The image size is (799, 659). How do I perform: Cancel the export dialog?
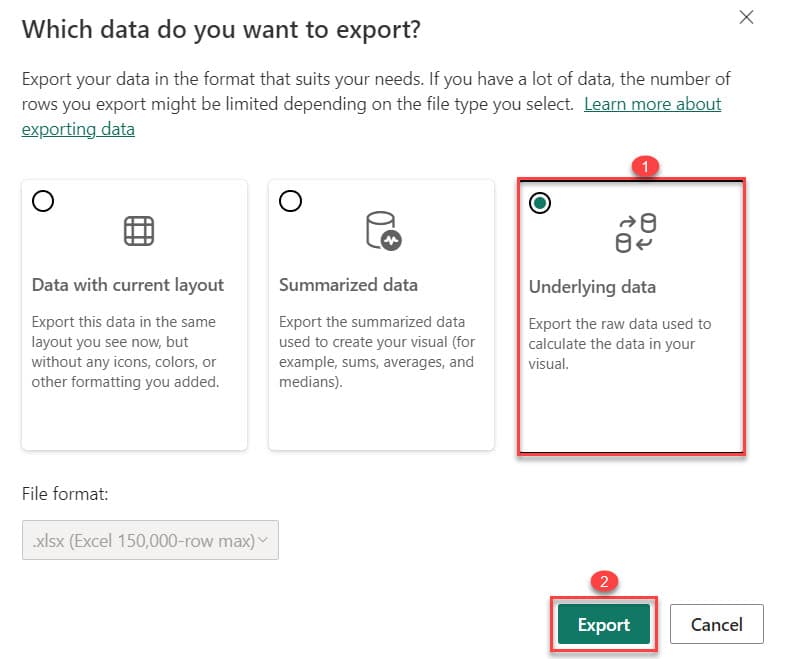click(x=716, y=624)
